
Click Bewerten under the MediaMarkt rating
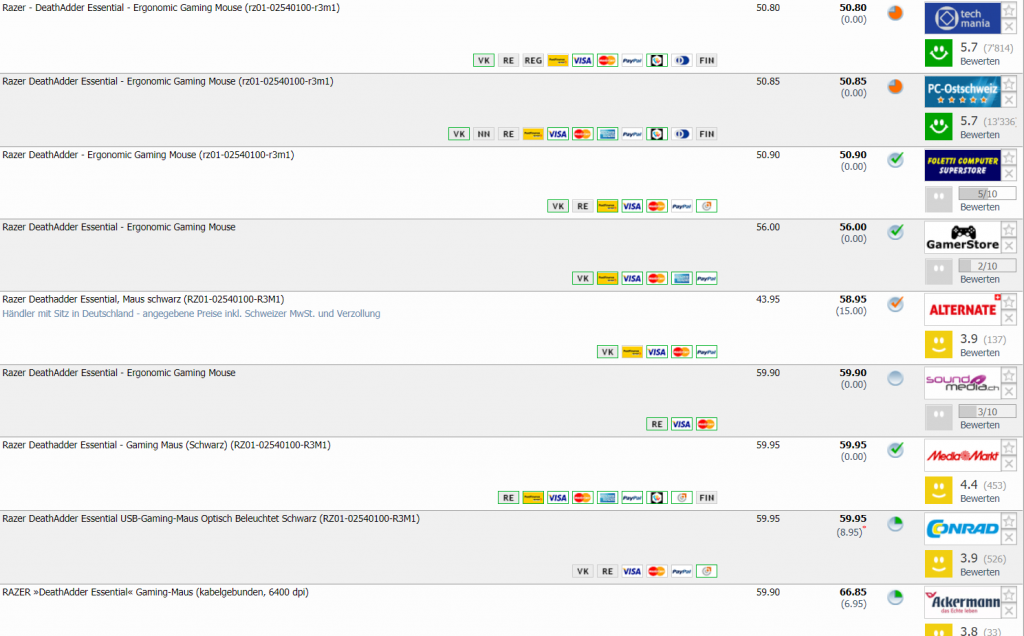pos(980,498)
